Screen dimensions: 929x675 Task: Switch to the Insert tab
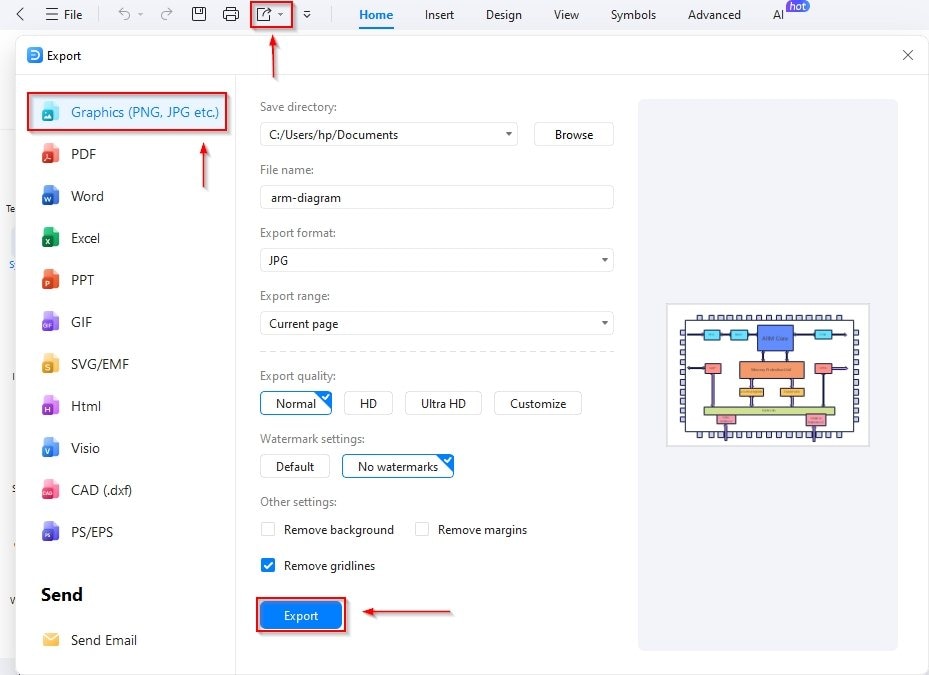pyautogui.click(x=439, y=14)
